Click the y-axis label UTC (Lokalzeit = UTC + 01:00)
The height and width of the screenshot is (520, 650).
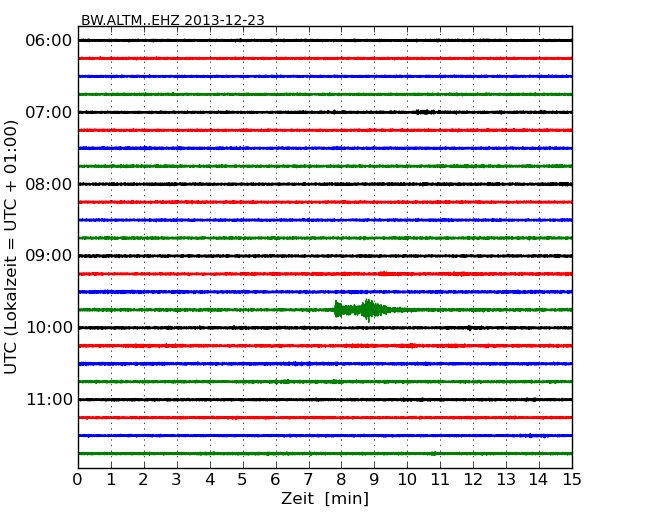click(x=11, y=247)
